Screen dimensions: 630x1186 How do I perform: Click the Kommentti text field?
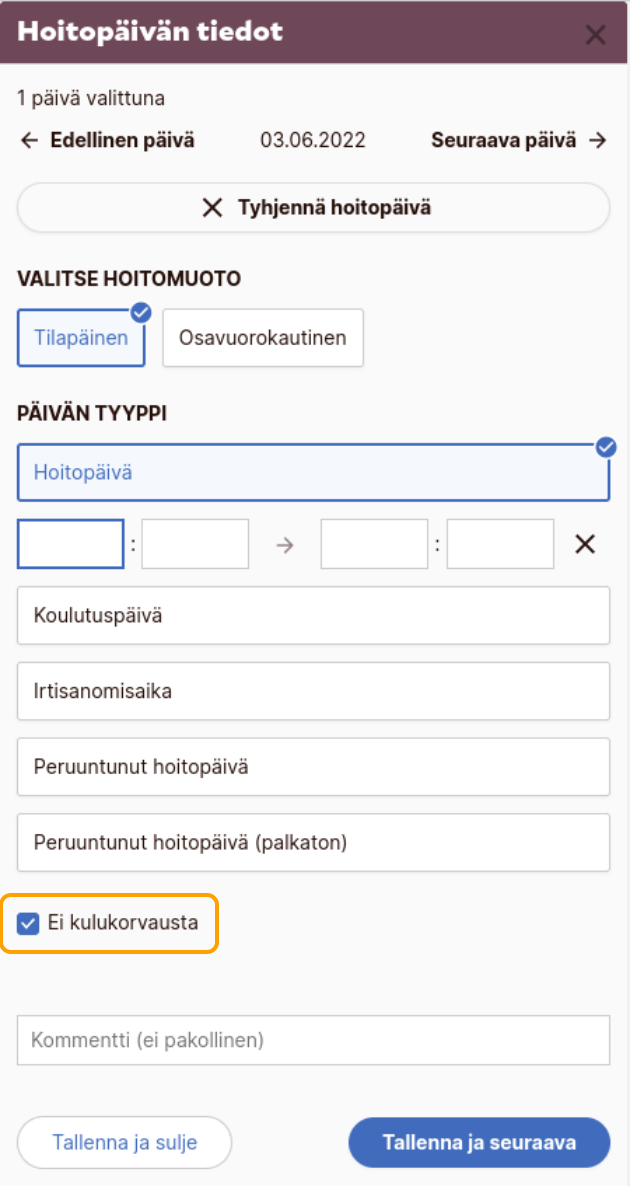tap(313, 1040)
